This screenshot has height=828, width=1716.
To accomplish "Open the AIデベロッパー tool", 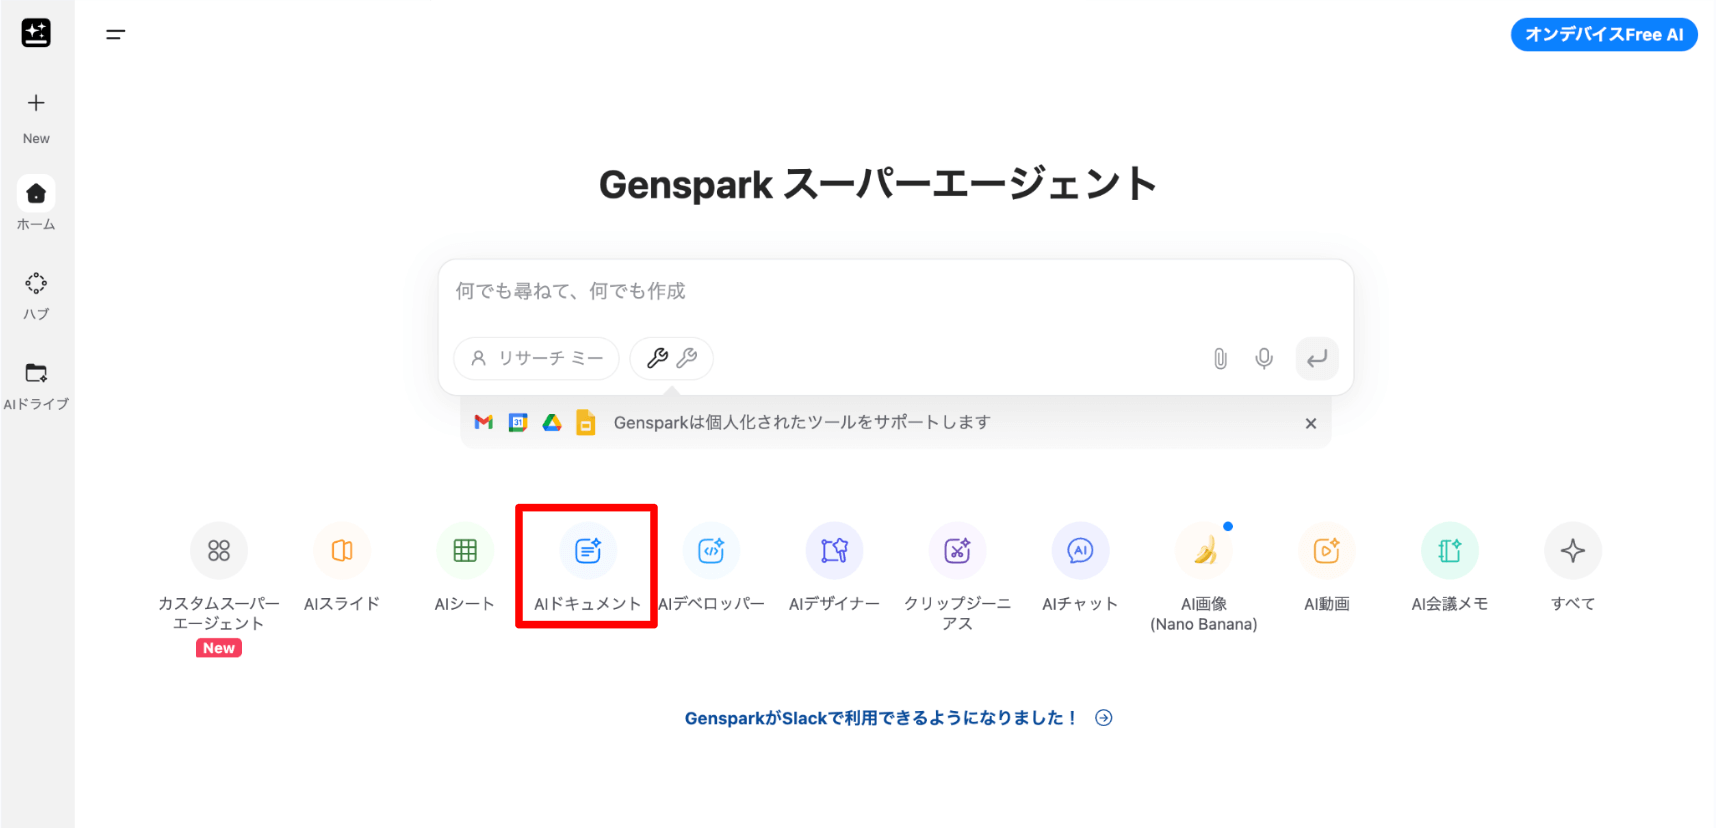I will (x=711, y=551).
